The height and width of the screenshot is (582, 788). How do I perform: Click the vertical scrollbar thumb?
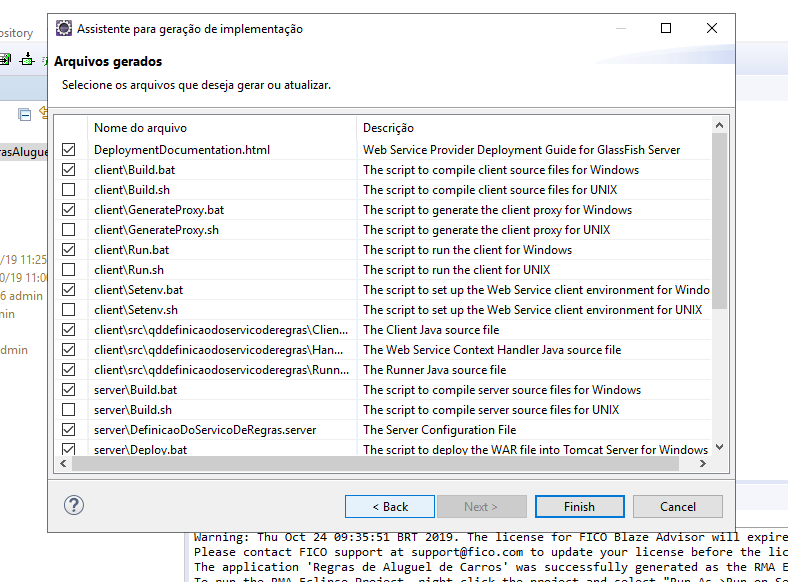[x=719, y=221]
